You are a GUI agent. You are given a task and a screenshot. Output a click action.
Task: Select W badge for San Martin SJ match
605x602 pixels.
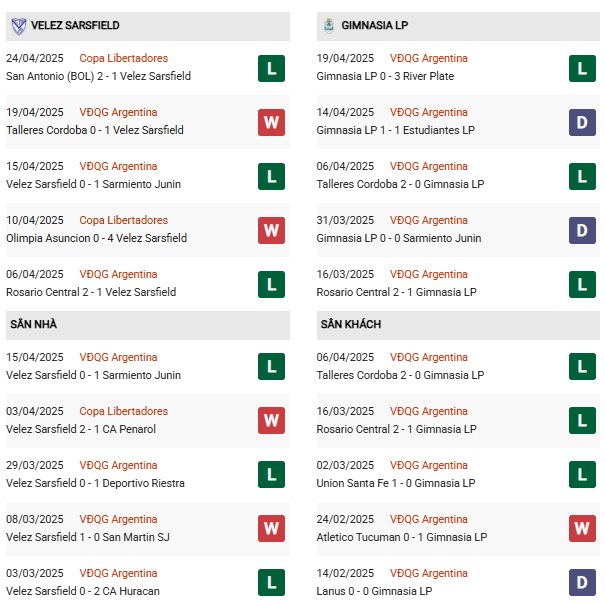pyautogui.click(x=271, y=529)
